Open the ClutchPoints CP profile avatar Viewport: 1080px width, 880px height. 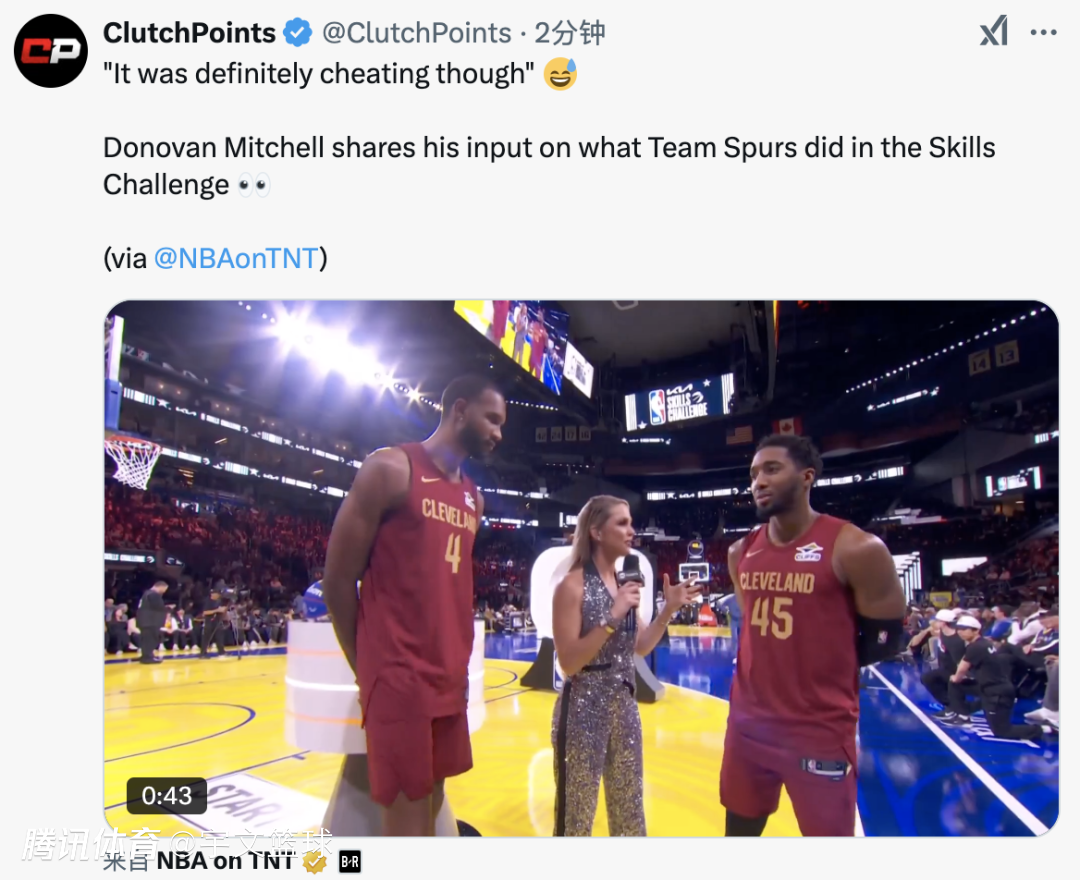(x=51, y=51)
